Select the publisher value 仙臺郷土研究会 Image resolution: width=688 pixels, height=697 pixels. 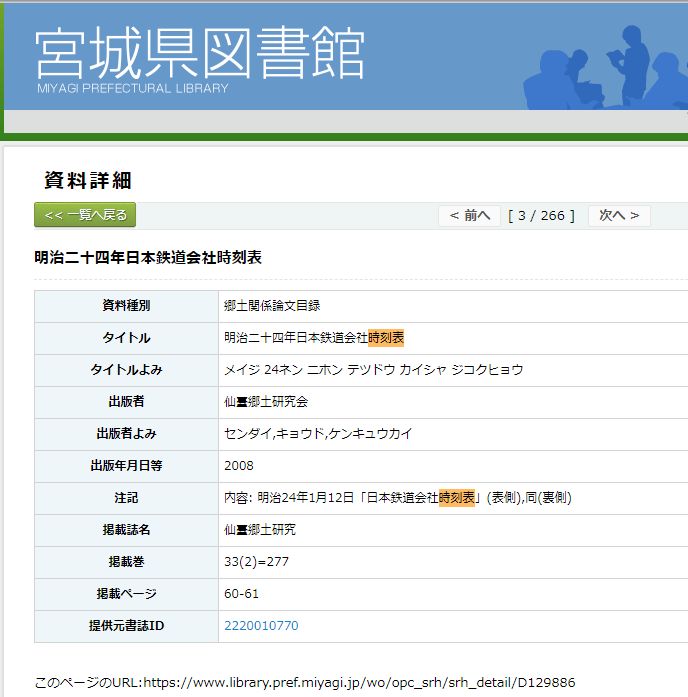click(266, 402)
